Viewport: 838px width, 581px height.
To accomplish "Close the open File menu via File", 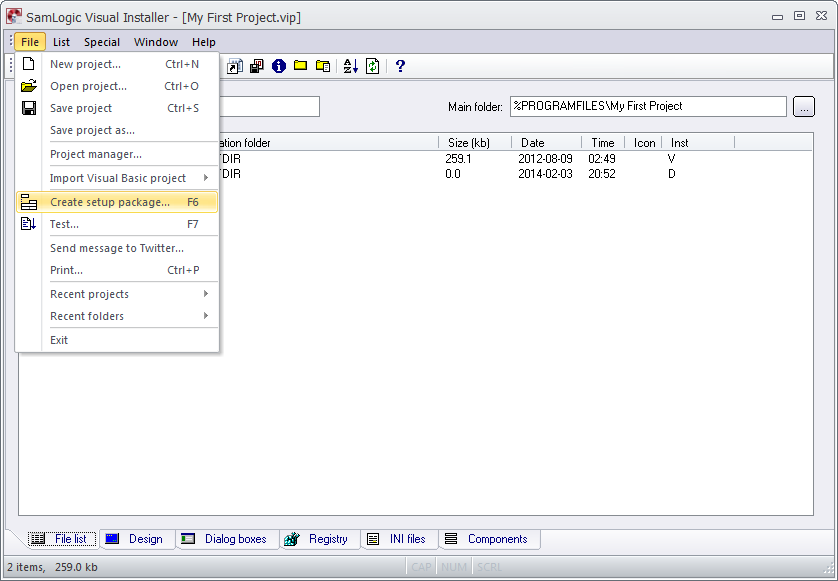I will coord(30,42).
